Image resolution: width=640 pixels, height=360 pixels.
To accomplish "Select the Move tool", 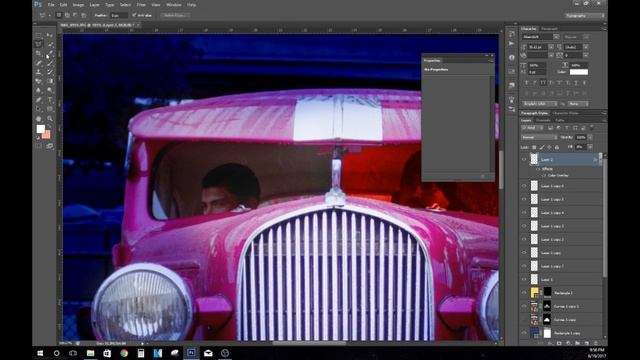I will tap(50, 36).
